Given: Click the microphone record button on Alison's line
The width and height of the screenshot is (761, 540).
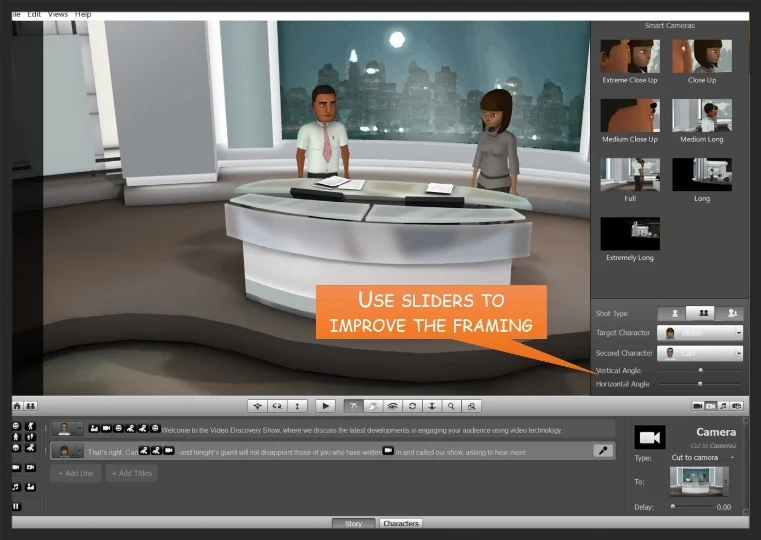Looking at the screenshot, I should [x=603, y=451].
